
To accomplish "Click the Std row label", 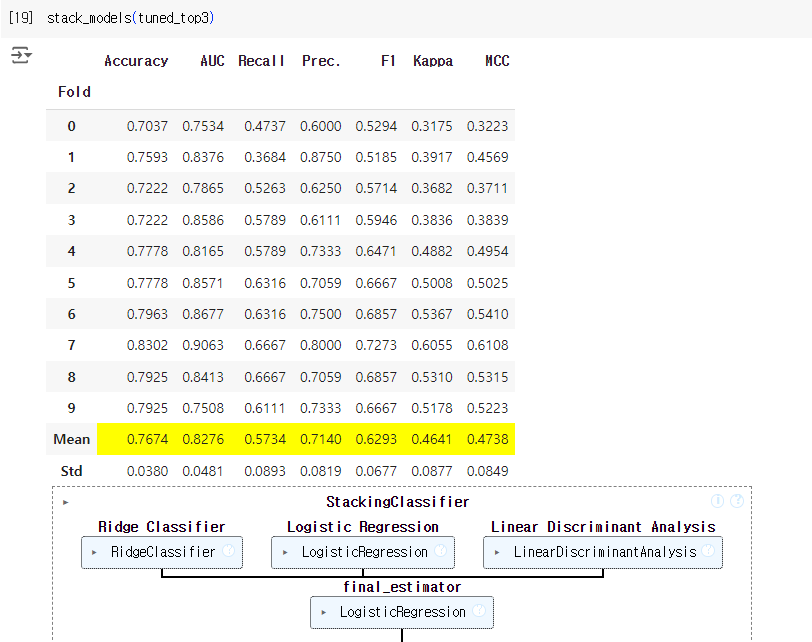I will pyautogui.click(x=71, y=471).
